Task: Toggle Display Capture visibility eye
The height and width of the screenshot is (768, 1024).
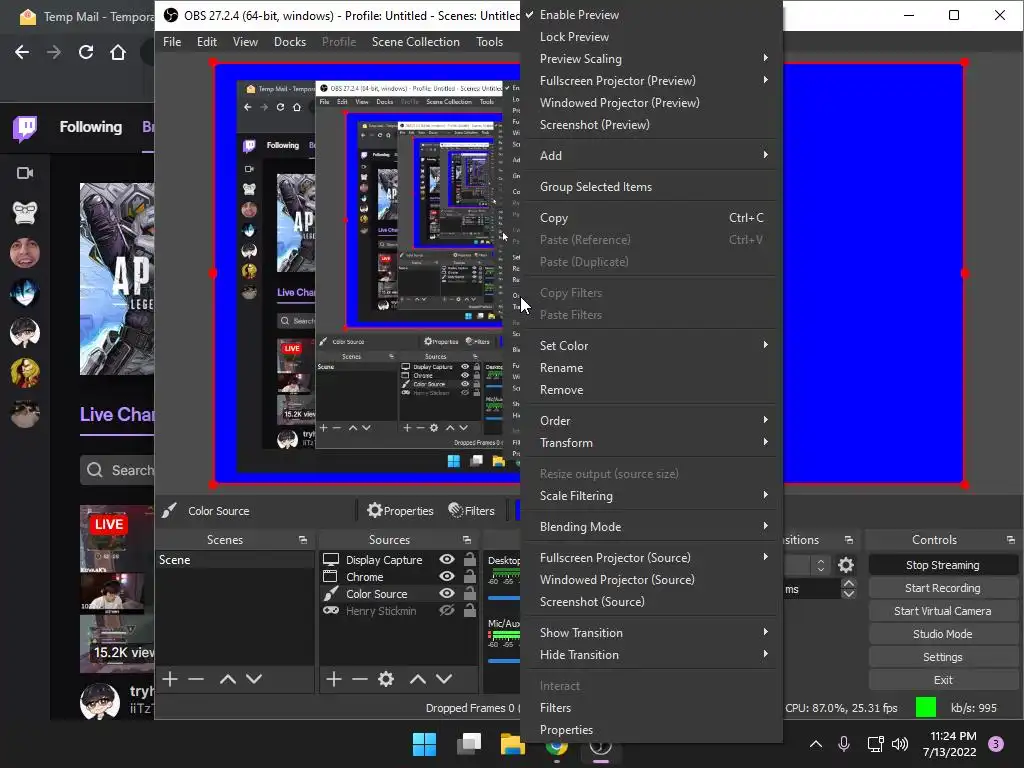Action: pyautogui.click(x=447, y=560)
